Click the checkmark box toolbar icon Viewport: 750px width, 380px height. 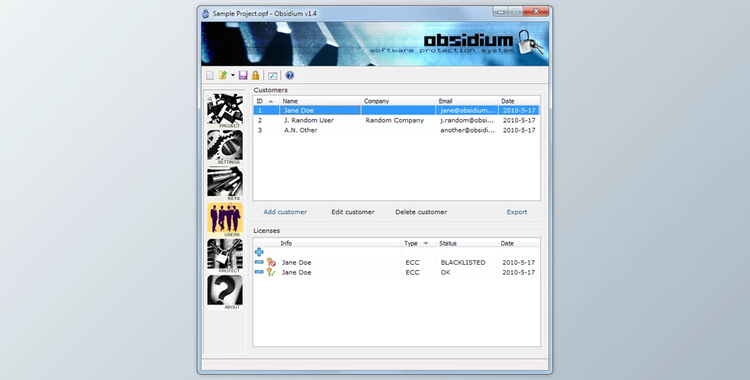[273, 76]
